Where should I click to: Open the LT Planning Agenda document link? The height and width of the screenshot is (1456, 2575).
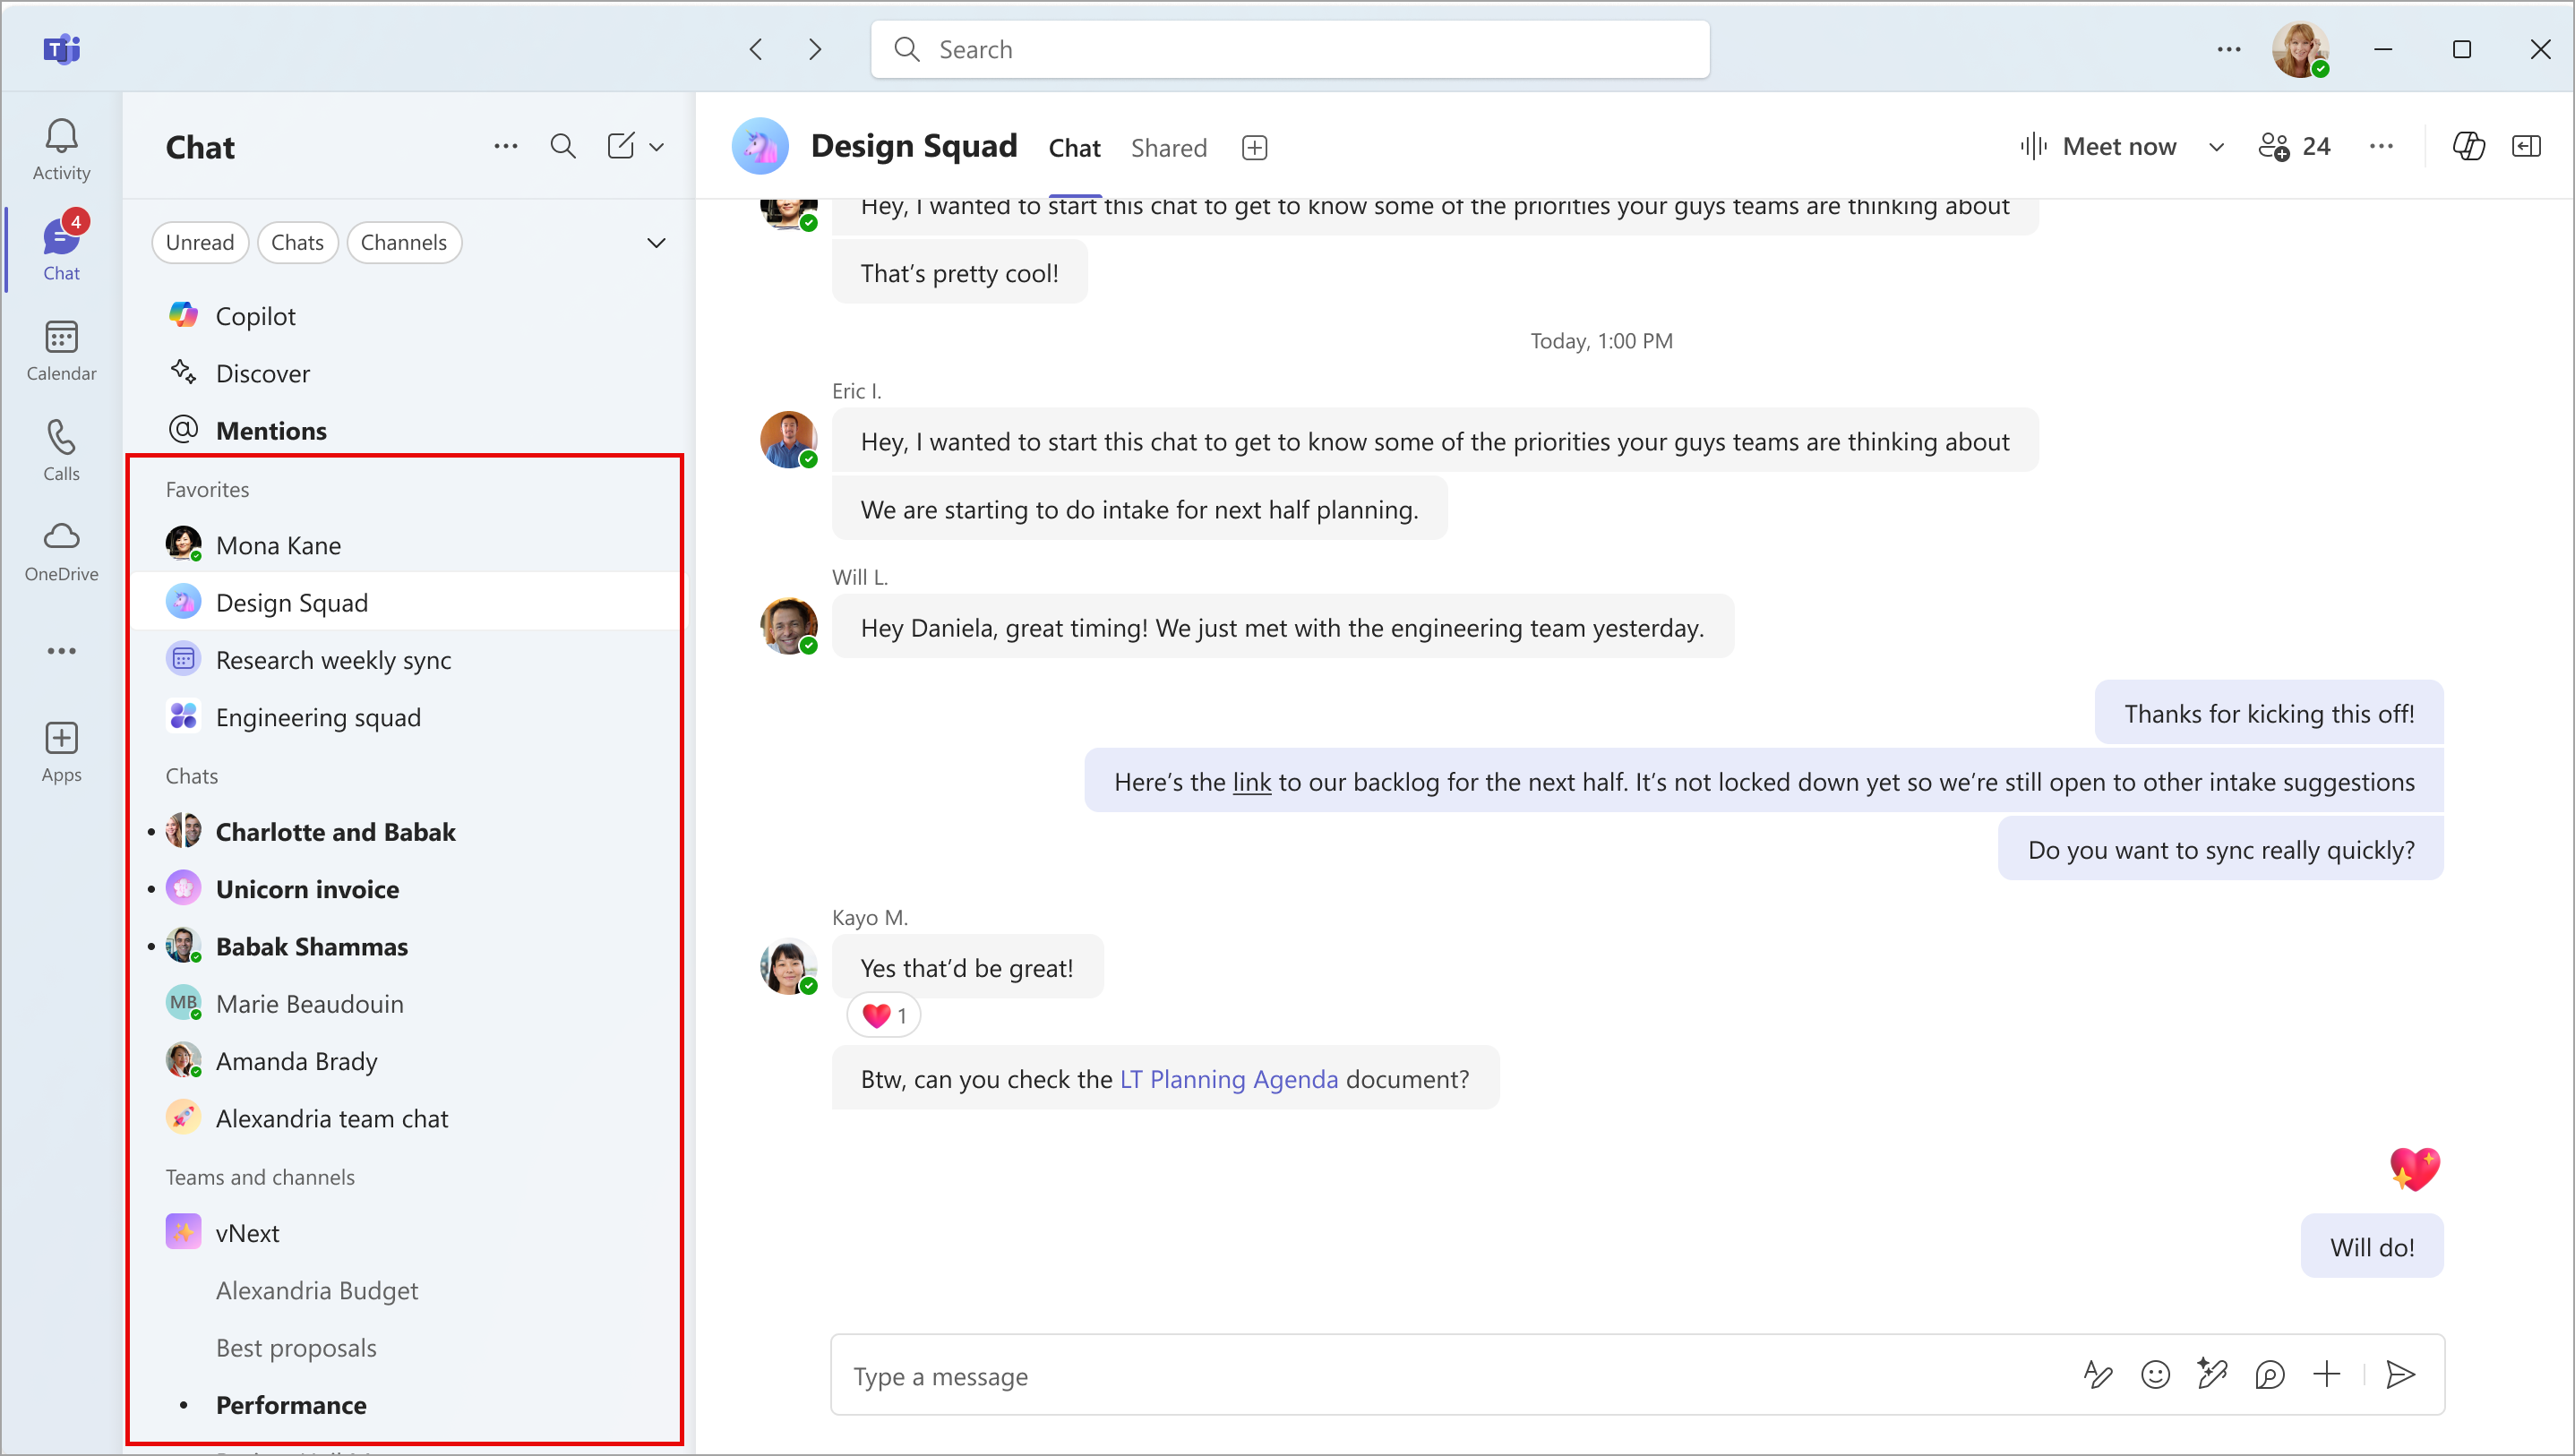1229,1079
